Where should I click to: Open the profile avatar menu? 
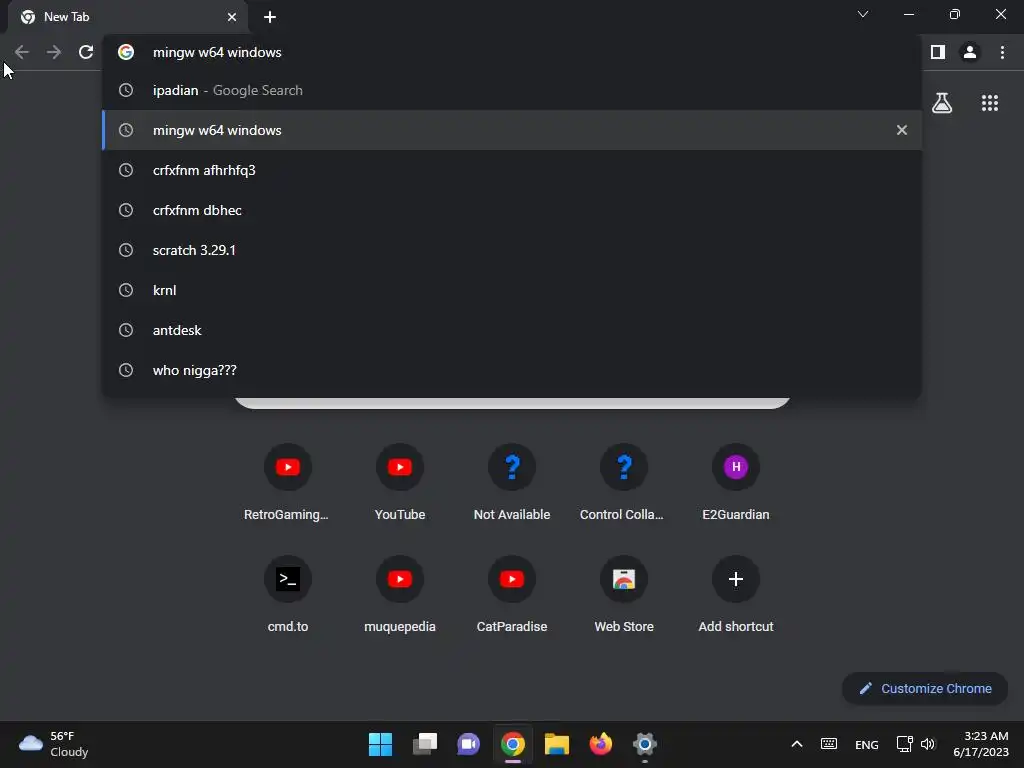(x=970, y=52)
